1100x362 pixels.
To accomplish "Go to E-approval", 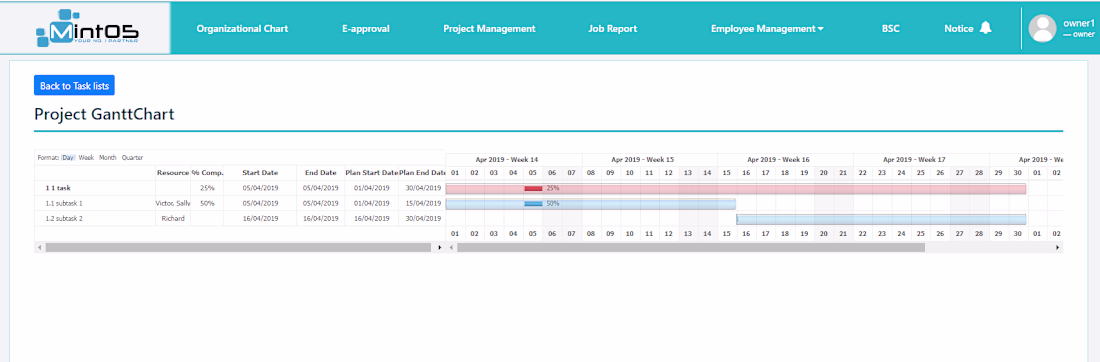I will [x=365, y=29].
